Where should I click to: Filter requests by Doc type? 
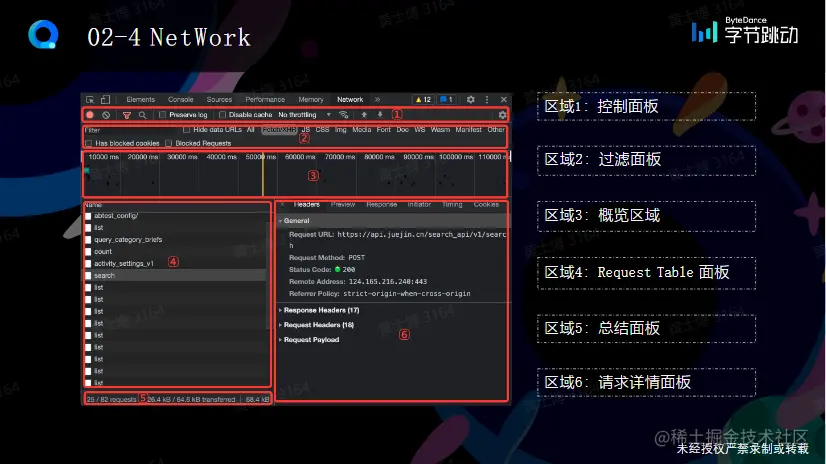pos(402,130)
